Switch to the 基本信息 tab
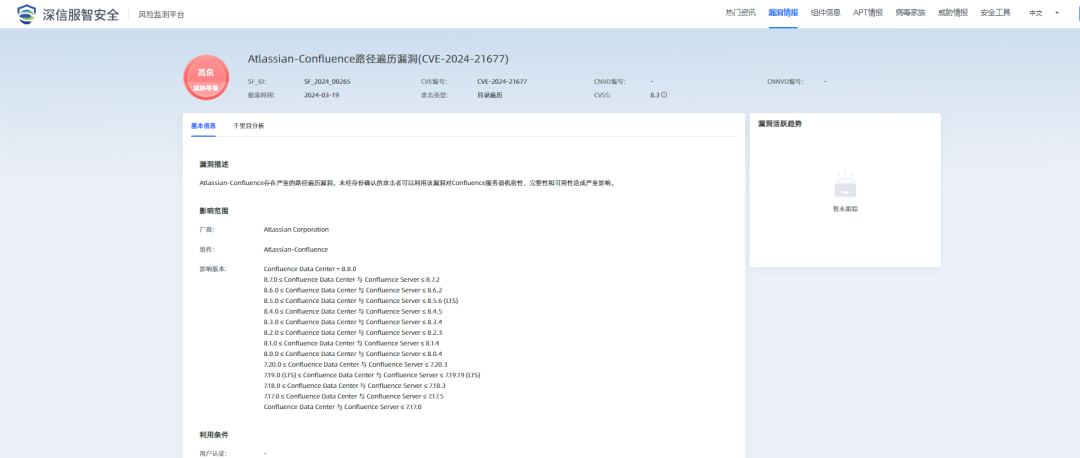1080x458 pixels. point(203,126)
